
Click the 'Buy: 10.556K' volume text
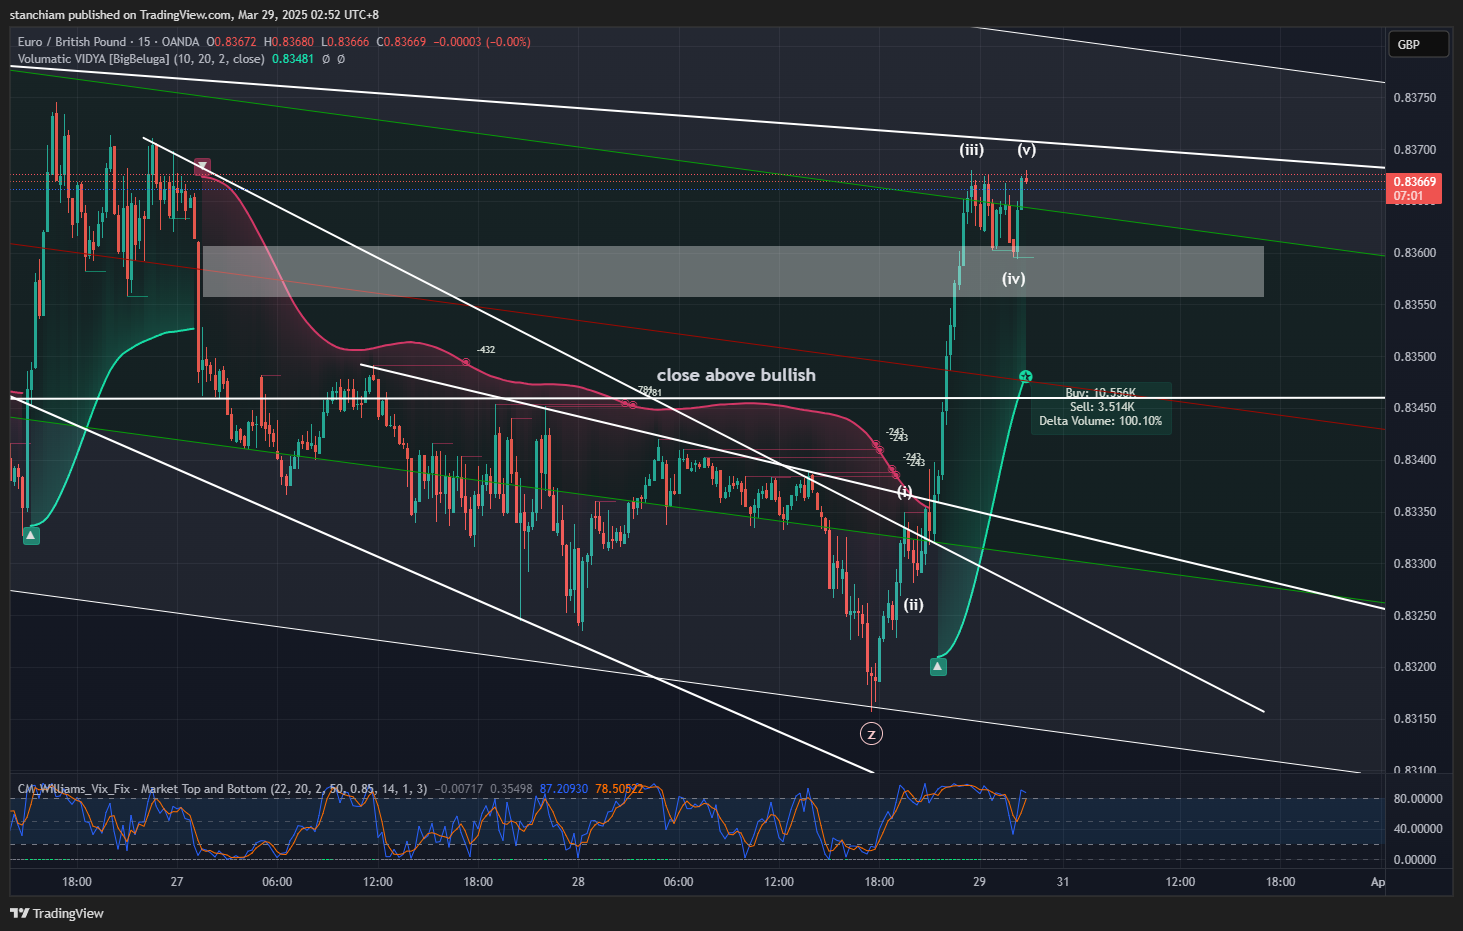[x=1100, y=393]
